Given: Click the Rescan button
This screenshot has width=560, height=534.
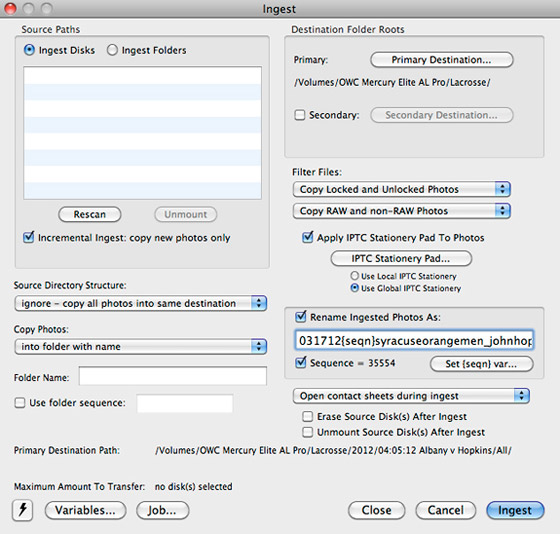Looking at the screenshot, I should [x=90, y=214].
